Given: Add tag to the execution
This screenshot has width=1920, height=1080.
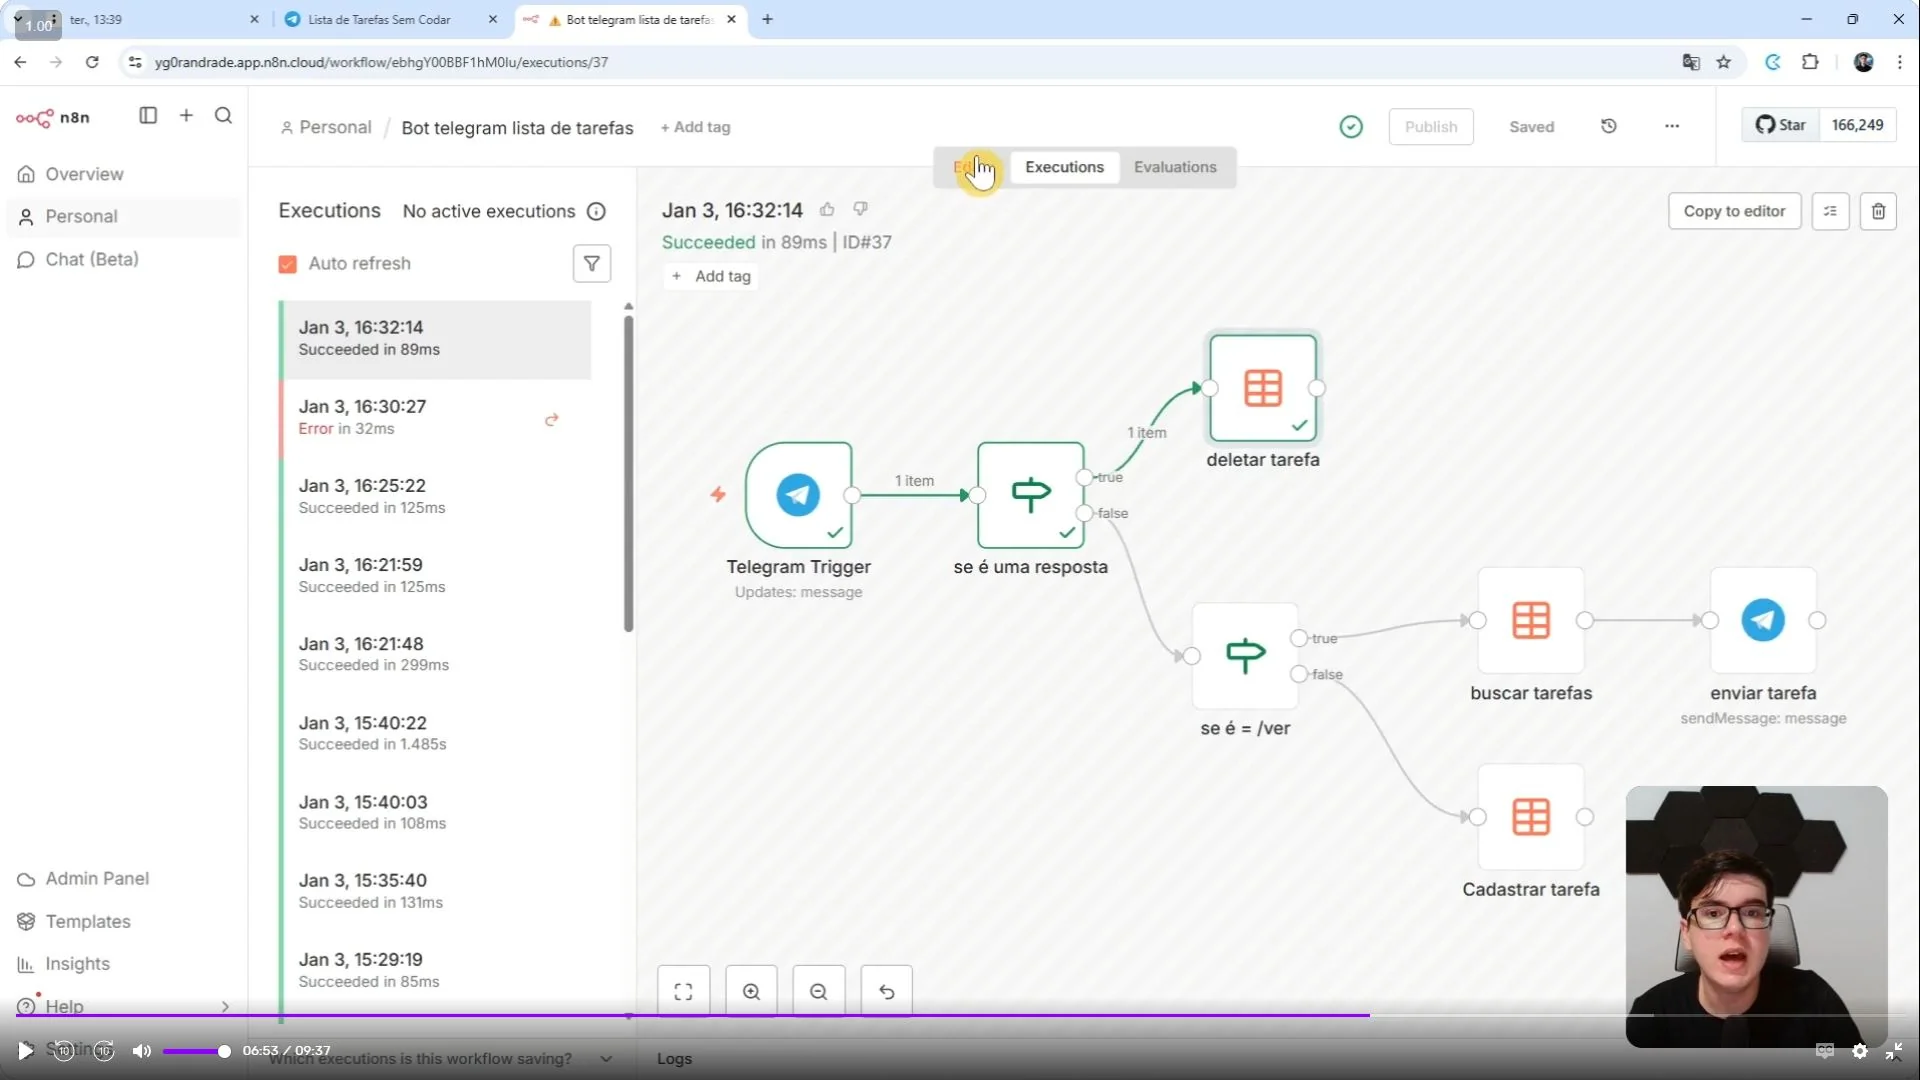Looking at the screenshot, I should pos(711,277).
